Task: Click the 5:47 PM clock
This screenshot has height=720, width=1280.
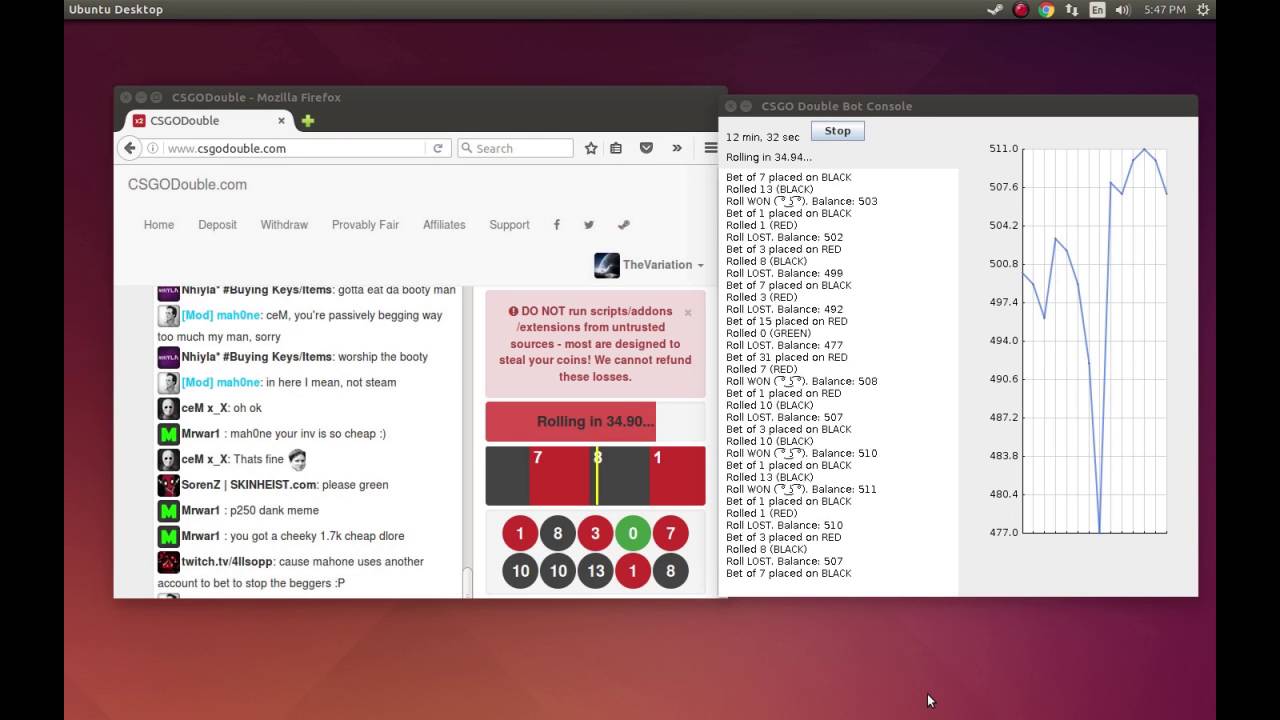Action: [x=1165, y=10]
